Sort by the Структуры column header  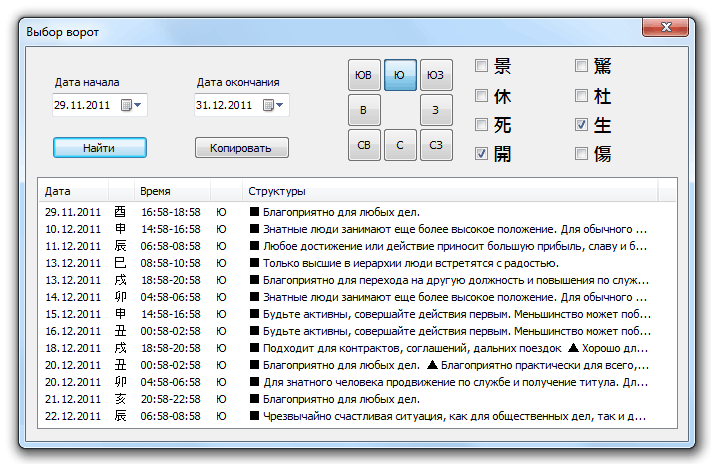coord(450,191)
